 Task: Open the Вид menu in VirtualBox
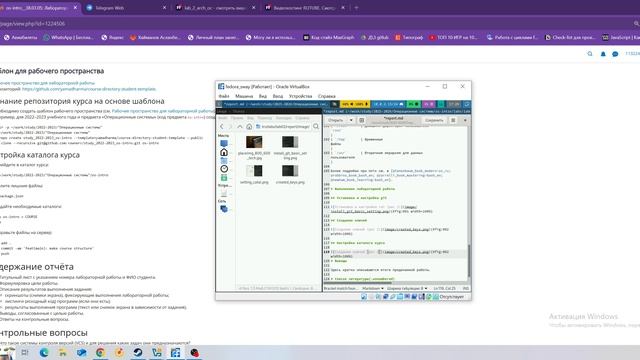point(262,96)
